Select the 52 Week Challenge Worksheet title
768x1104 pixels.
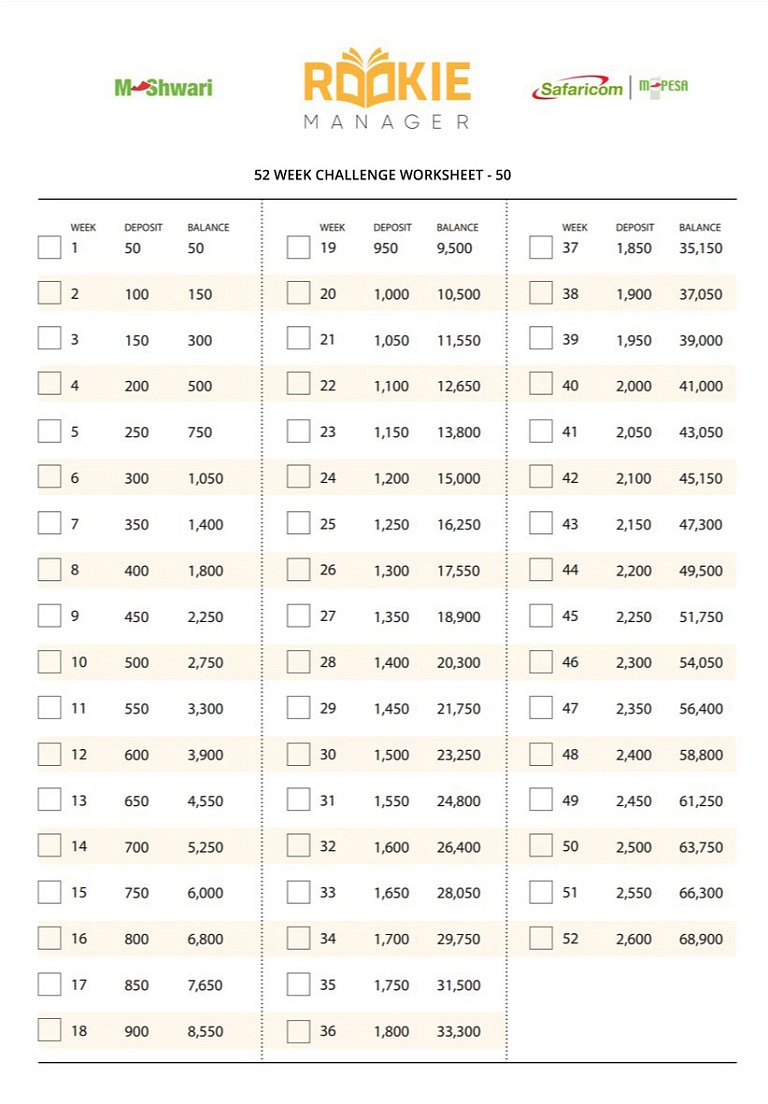click(382, 175)
